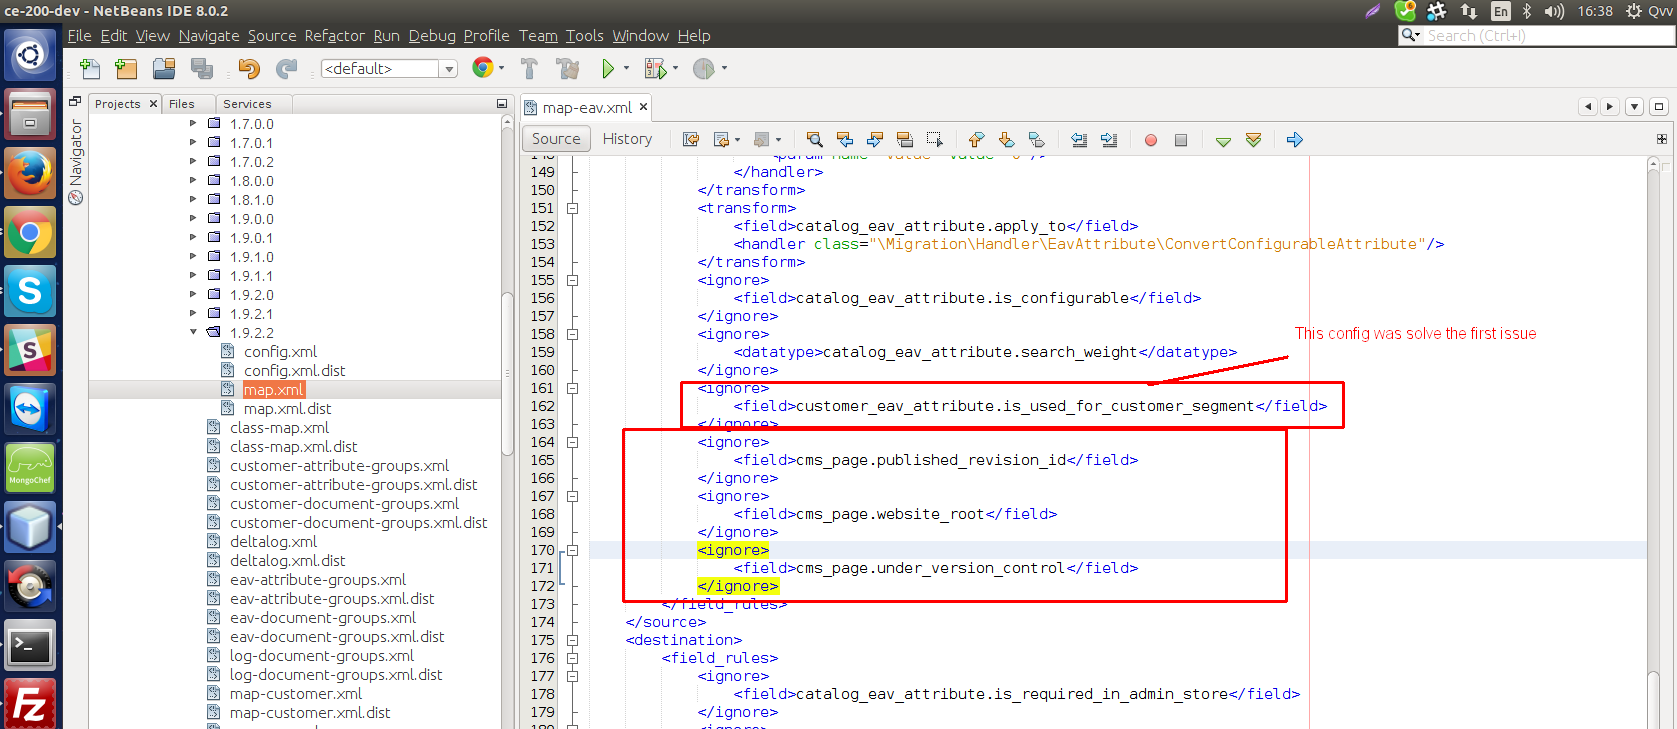Click Find Previous Occurrence icon
The width and height of the screenshot is (1677, 729).
845,140
